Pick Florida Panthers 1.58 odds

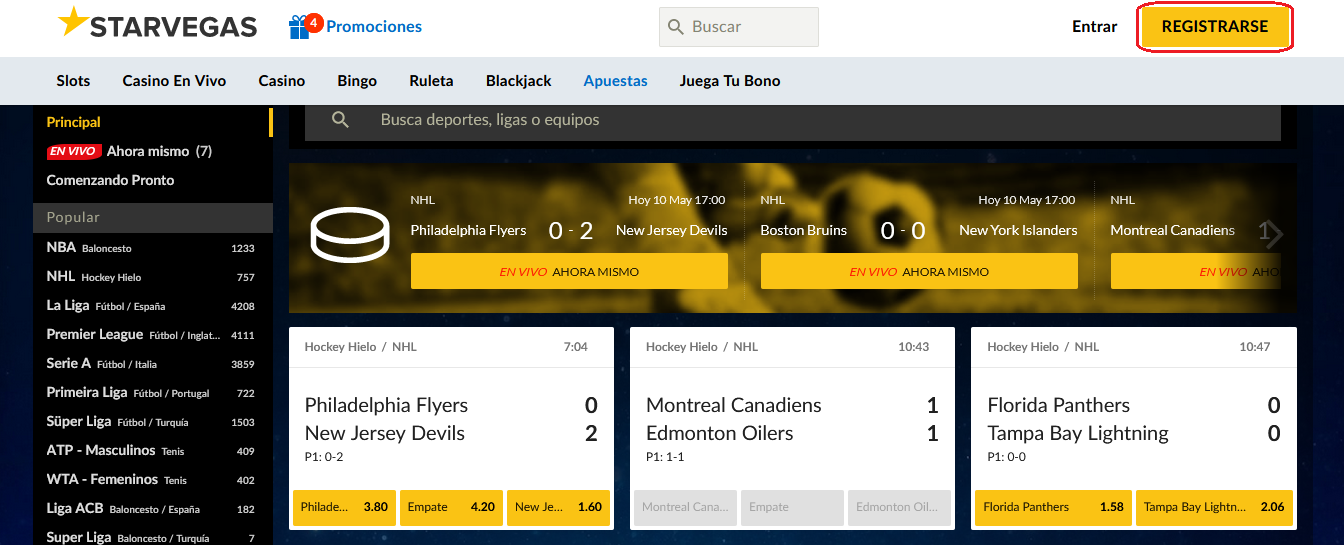(x=1053, y=507)
